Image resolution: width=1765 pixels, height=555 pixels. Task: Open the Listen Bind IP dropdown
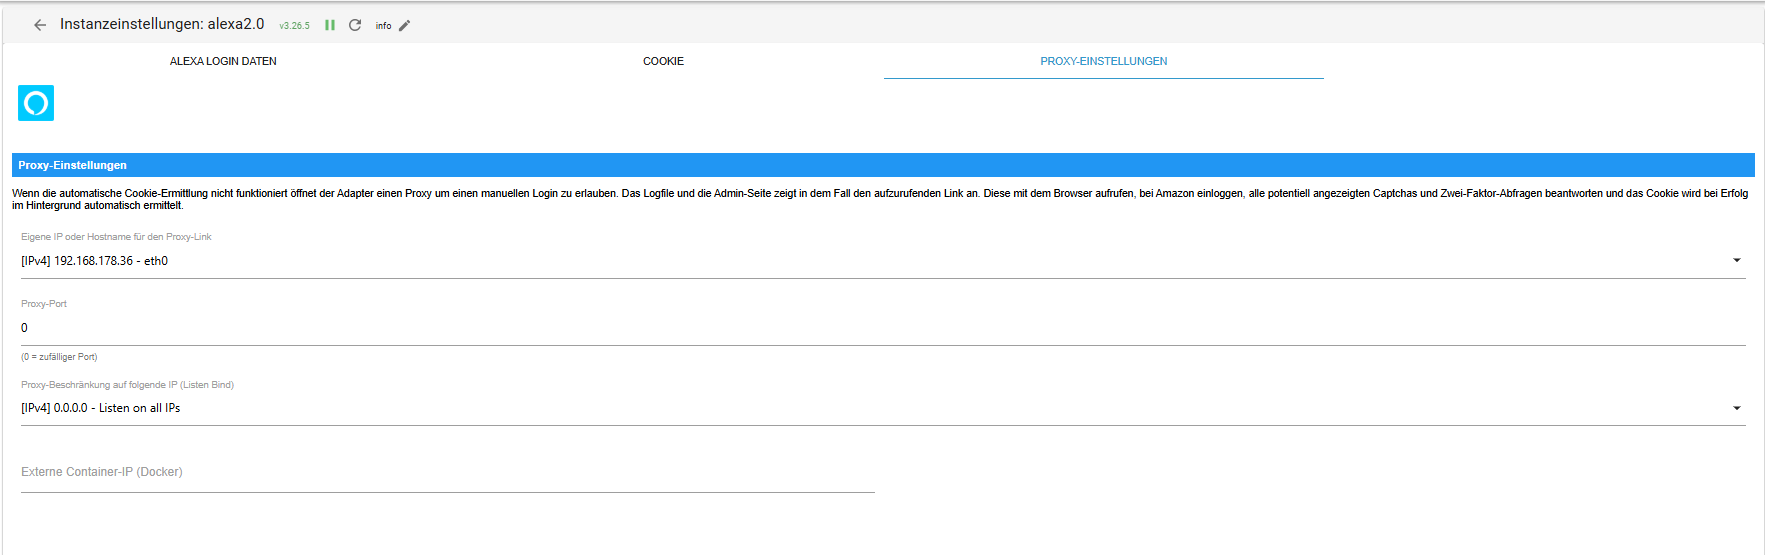883,408
